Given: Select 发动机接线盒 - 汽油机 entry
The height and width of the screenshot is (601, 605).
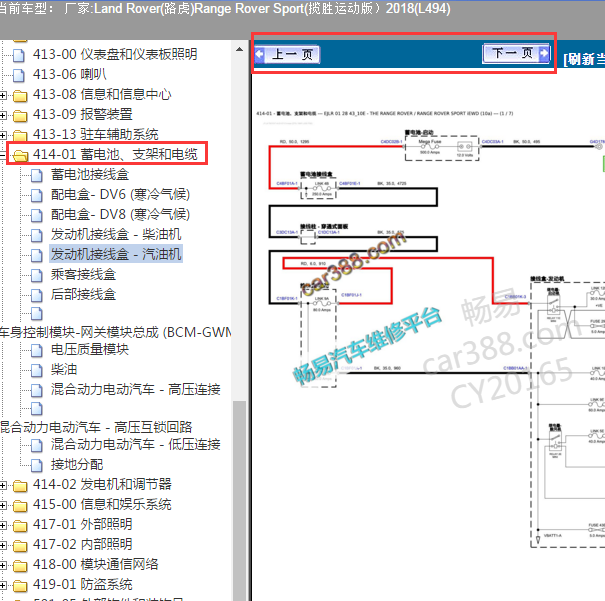Looking at the screenshot, I should [116, 255].
